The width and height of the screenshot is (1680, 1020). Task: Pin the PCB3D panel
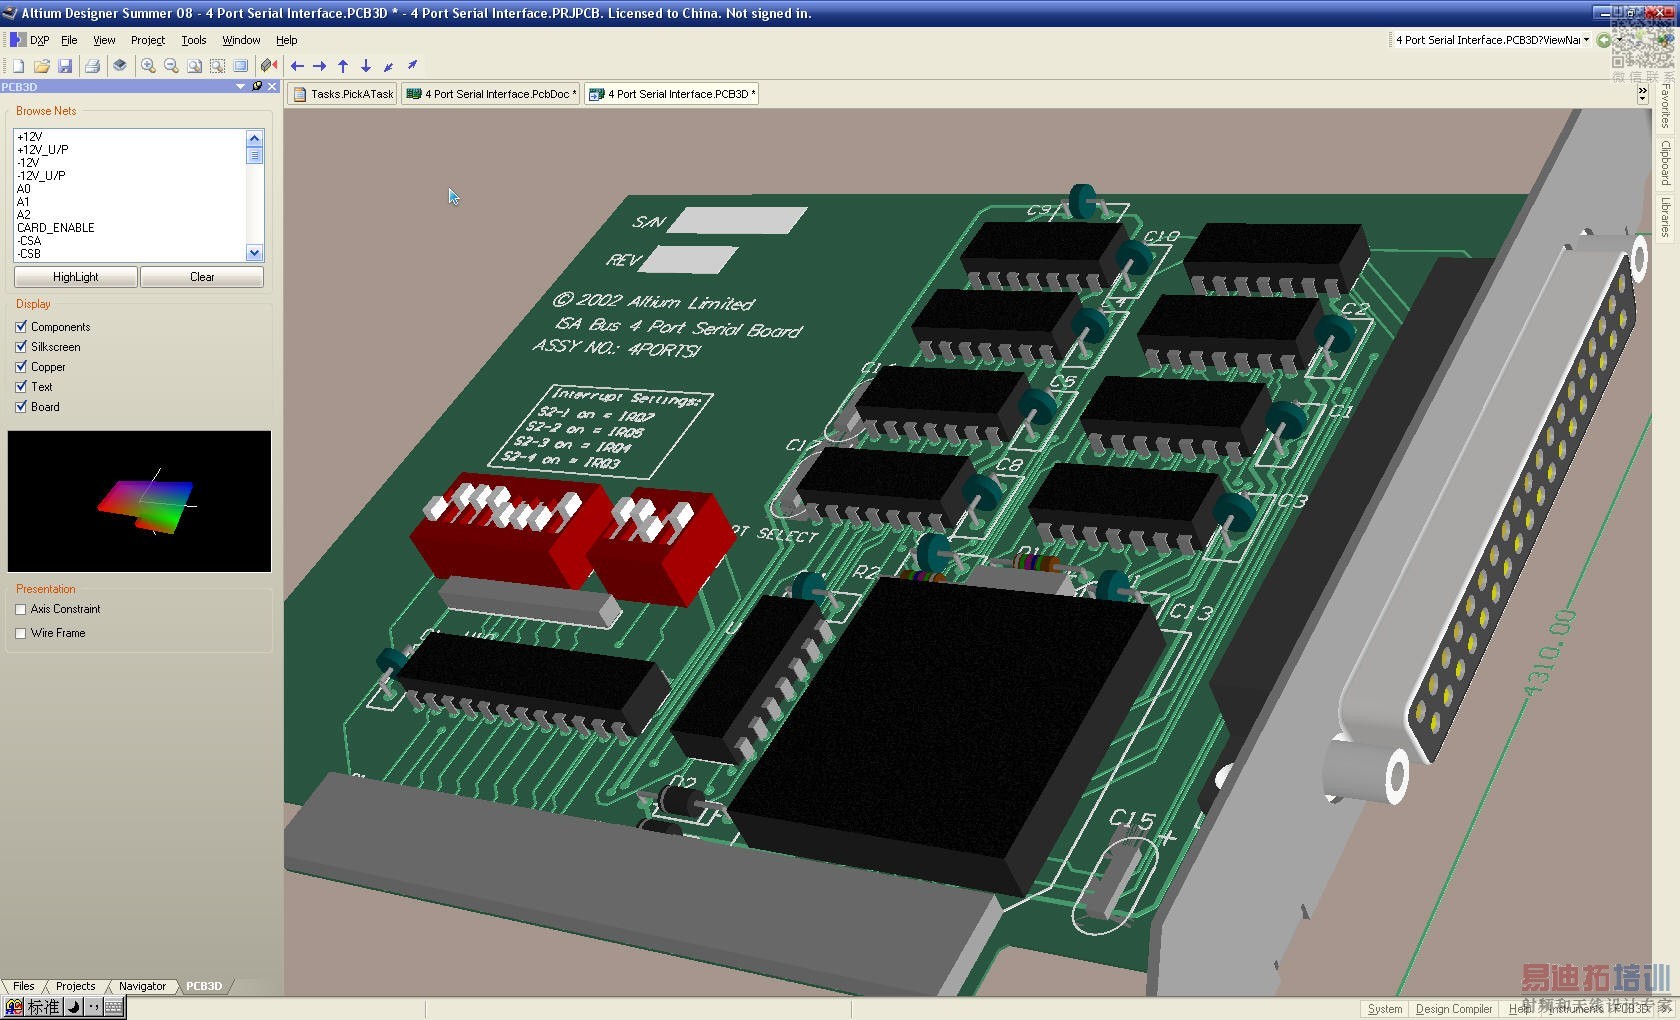(257, 87)
